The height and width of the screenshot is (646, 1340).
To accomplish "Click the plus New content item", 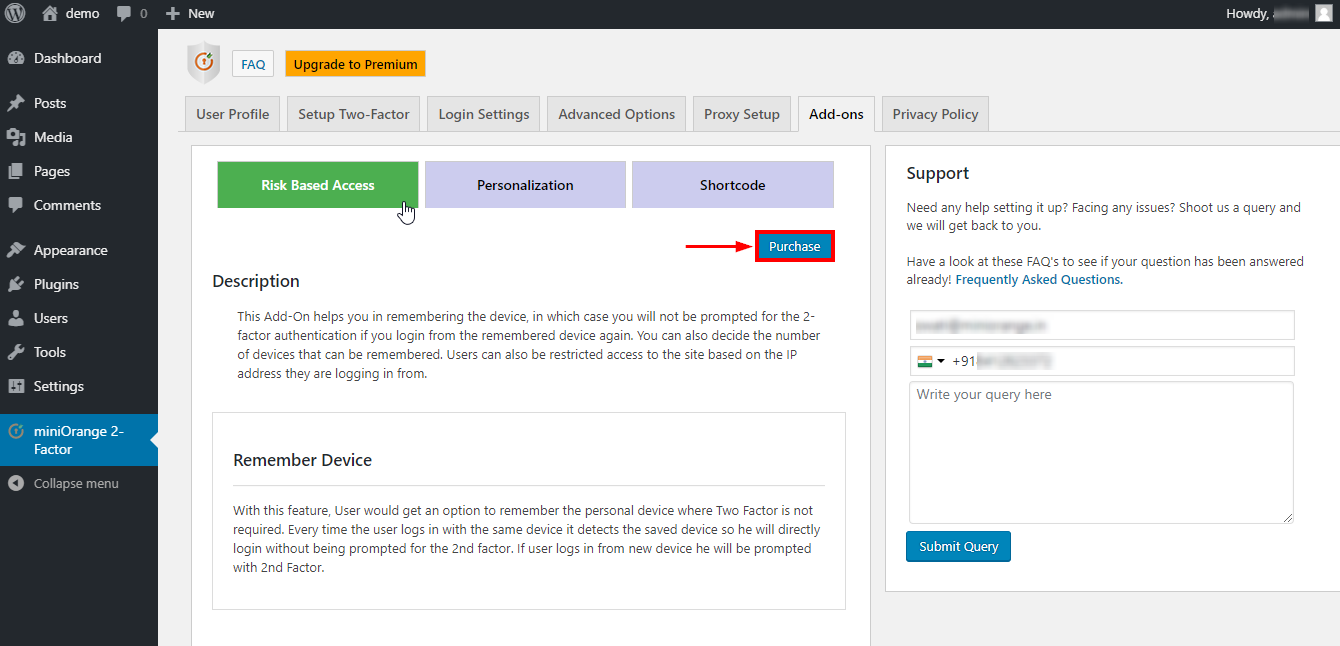I will (x=190, y=14).
